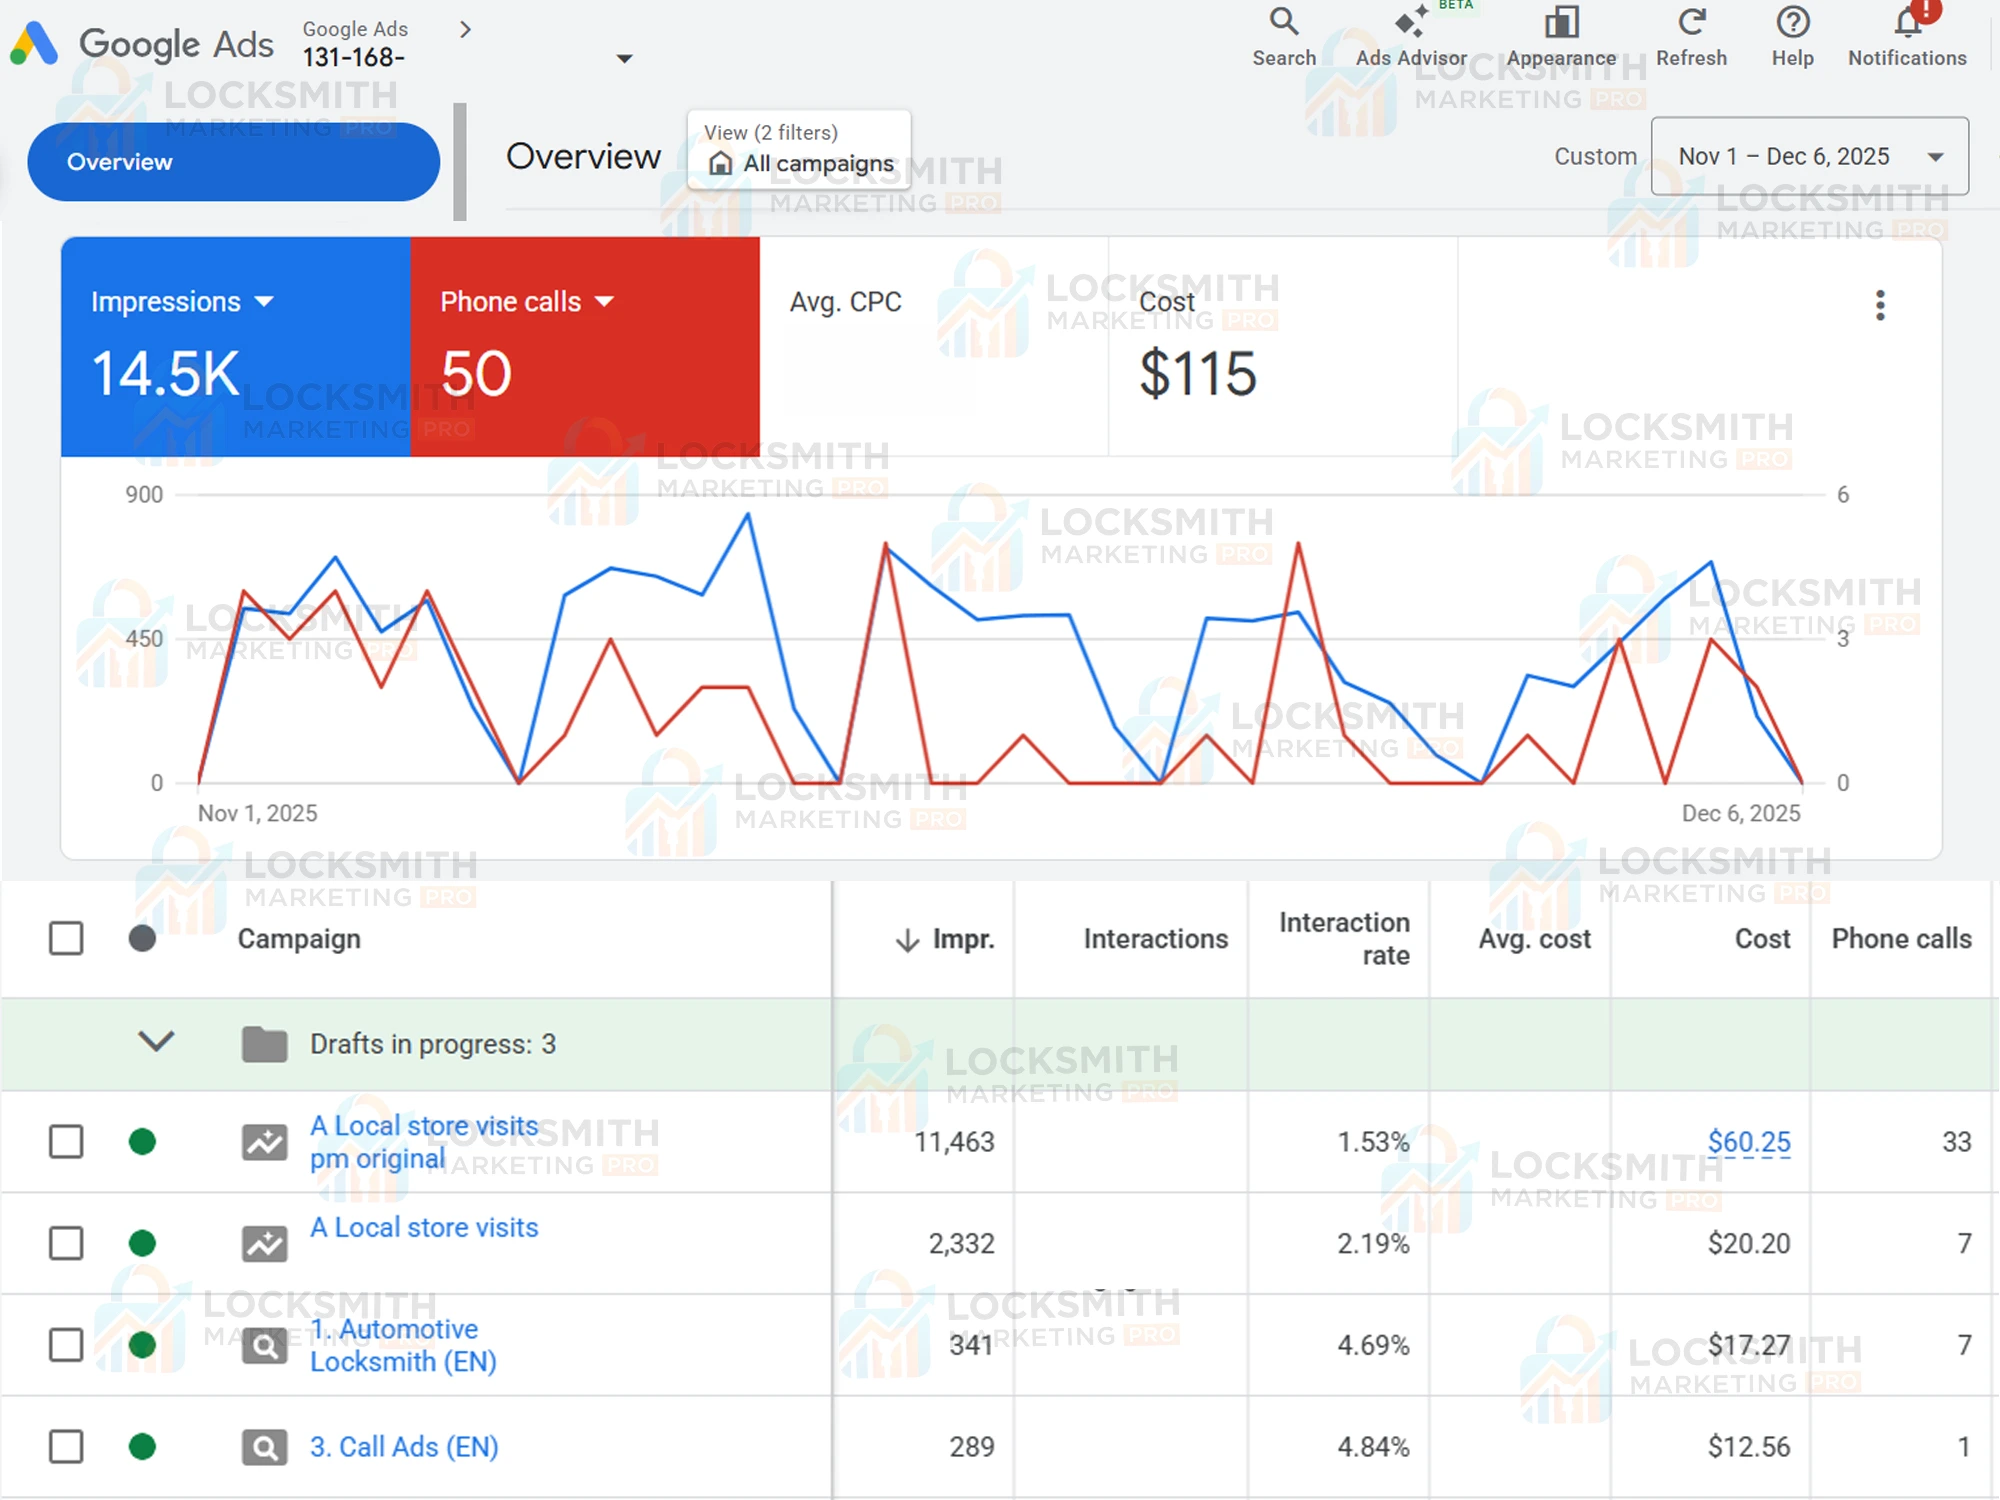The image size is (2000, 1500).
Task: Open the Impressions metric dropdown
Action: click(x=265, y=301)
